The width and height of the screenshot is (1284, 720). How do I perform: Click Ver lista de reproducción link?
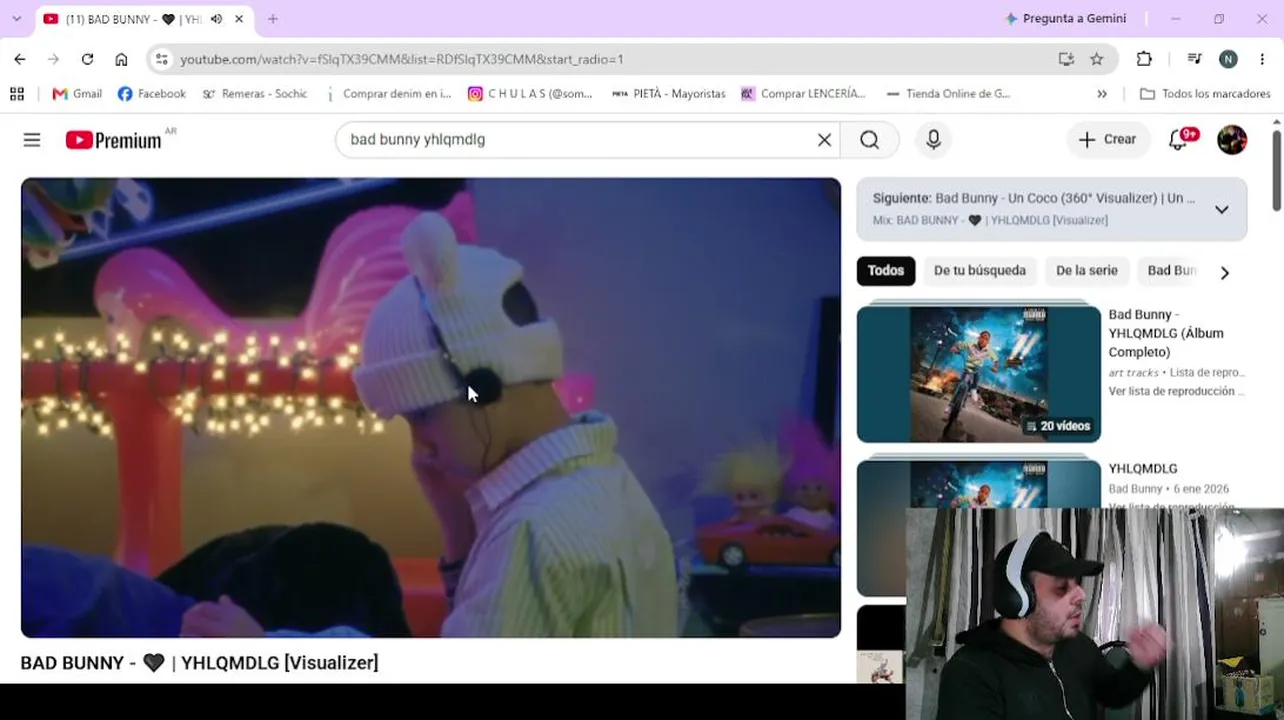coord(1177,392)
